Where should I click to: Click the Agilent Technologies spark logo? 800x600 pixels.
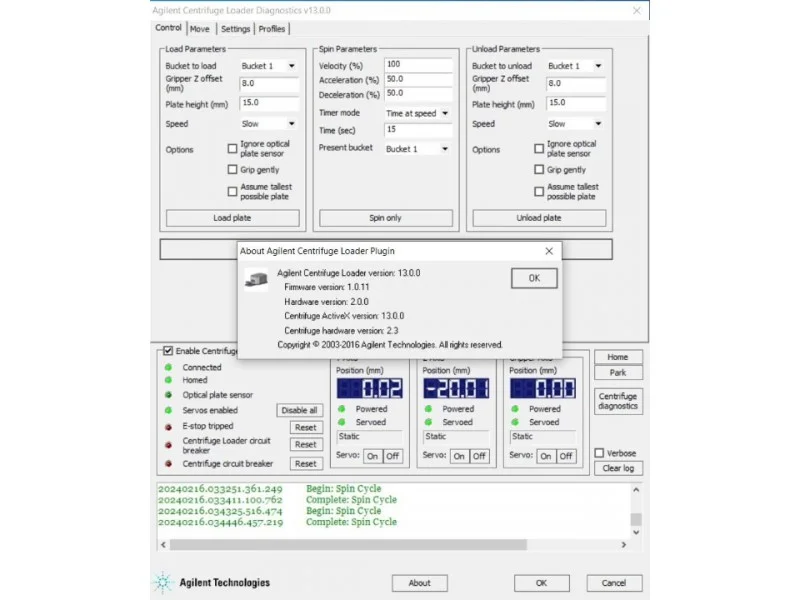coord(163,582)
